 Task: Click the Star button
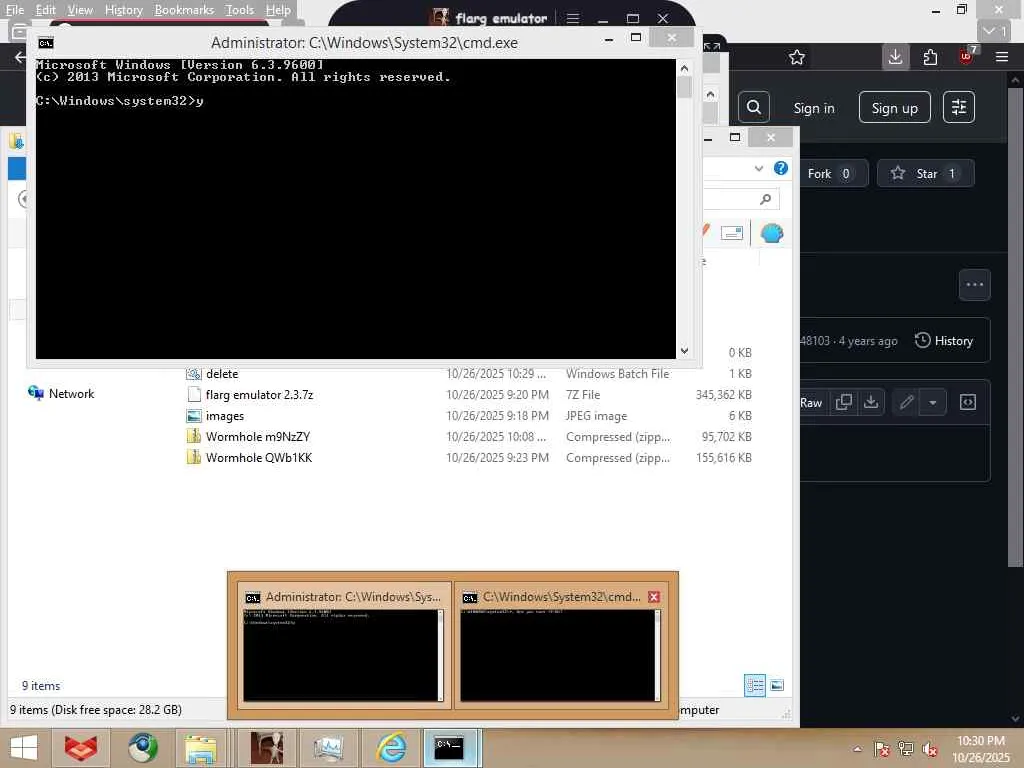925,174
